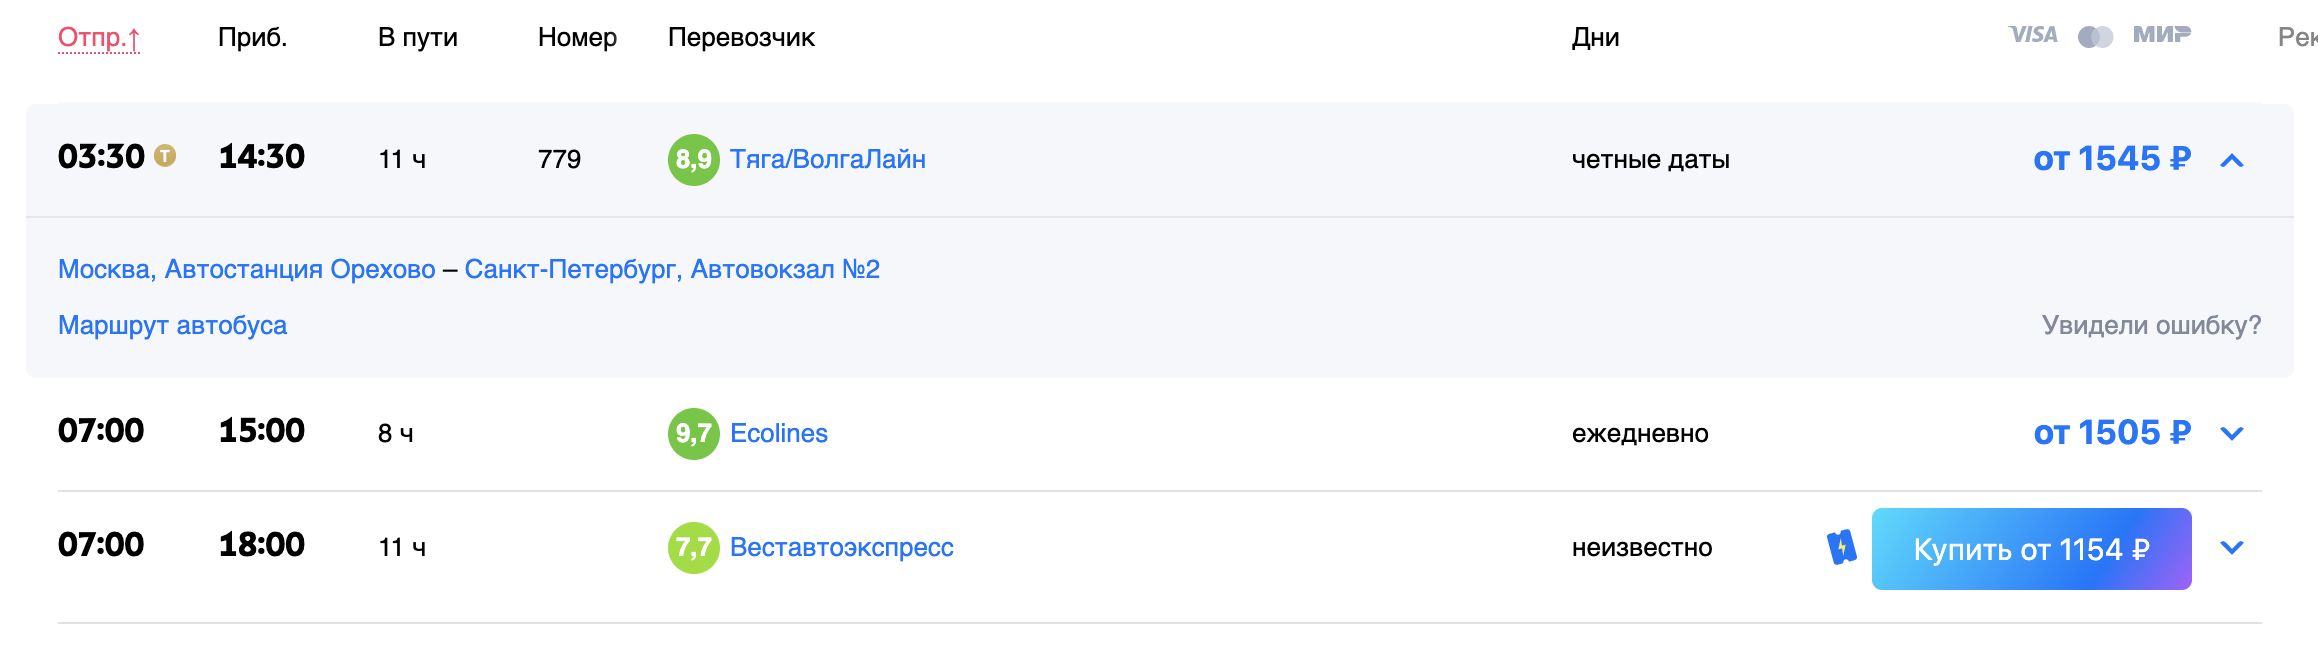Sort by the Приб. arrival column

[252, 38]
